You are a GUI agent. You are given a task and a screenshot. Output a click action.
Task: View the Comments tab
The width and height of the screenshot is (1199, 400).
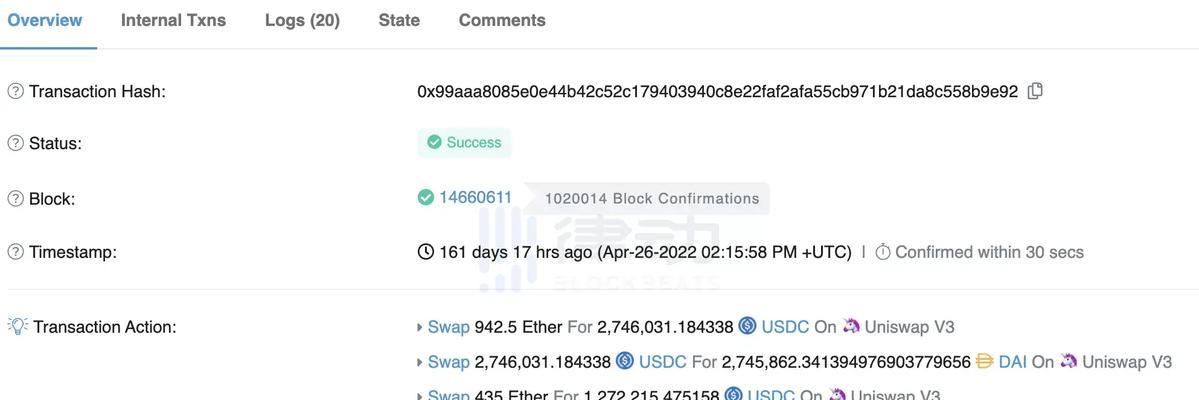coord(502,21)
